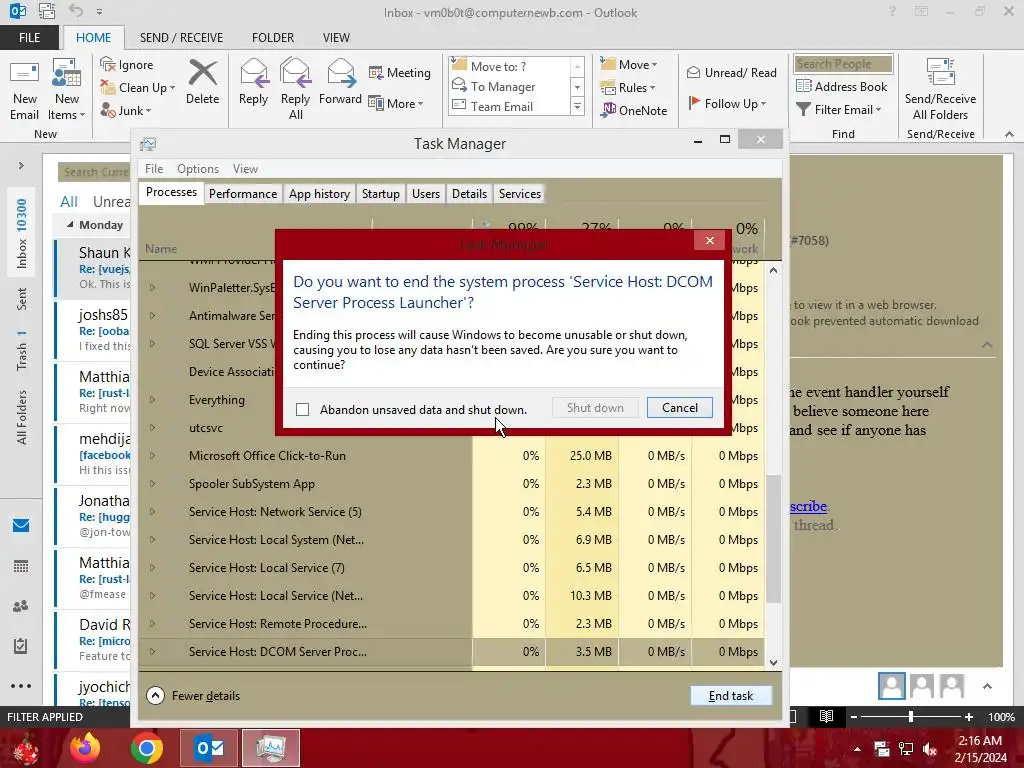Open the Mail view in Outlook sidebar
1024x768 pixels.
click(x=21, y=526)
